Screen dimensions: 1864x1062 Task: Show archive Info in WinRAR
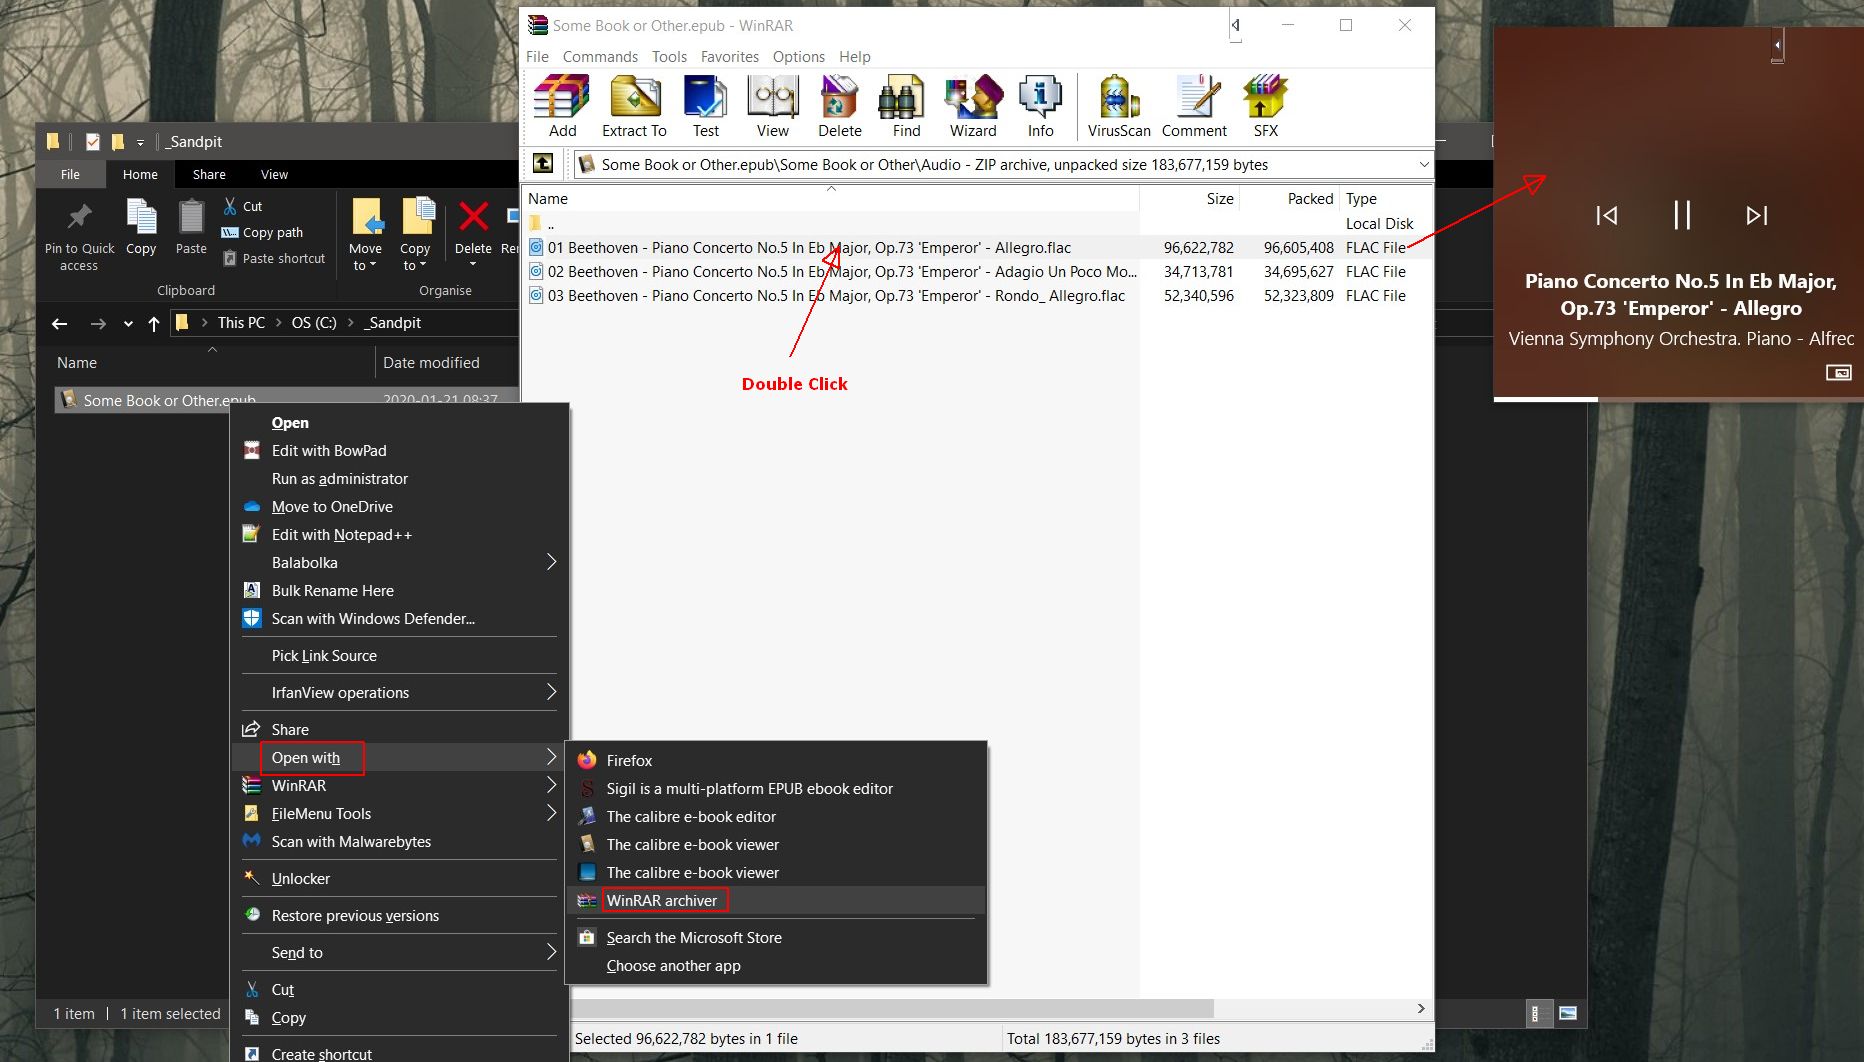pyautogui.click(x=1040, y=106)
